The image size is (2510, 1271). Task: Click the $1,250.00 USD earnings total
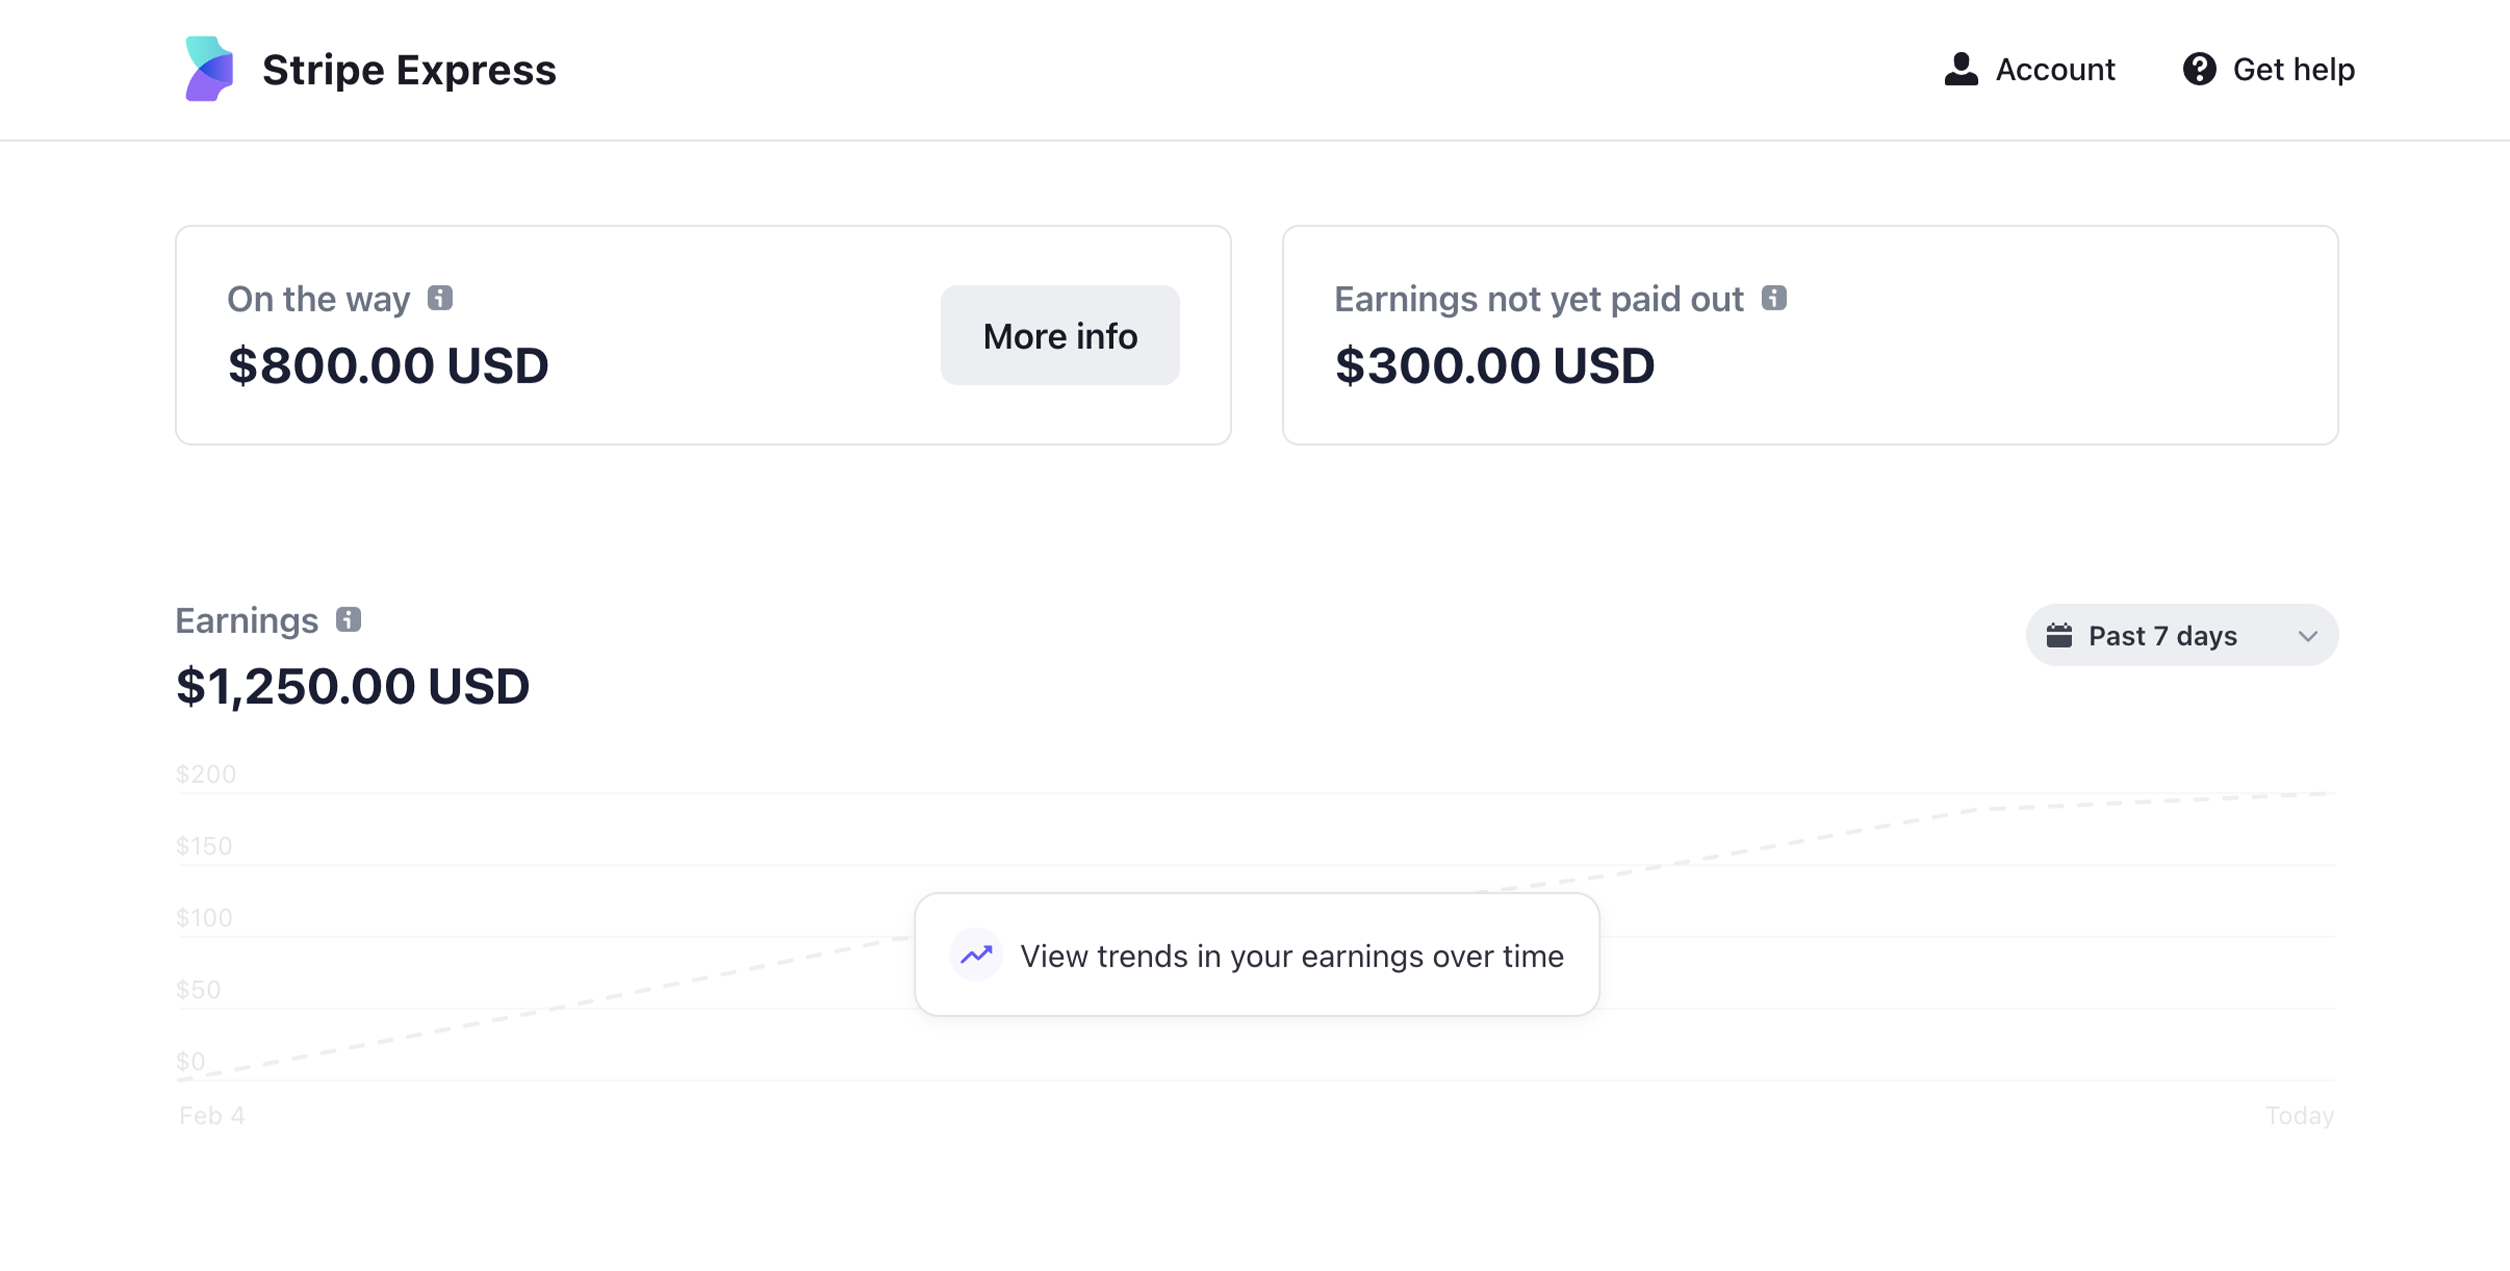(352, 684)
